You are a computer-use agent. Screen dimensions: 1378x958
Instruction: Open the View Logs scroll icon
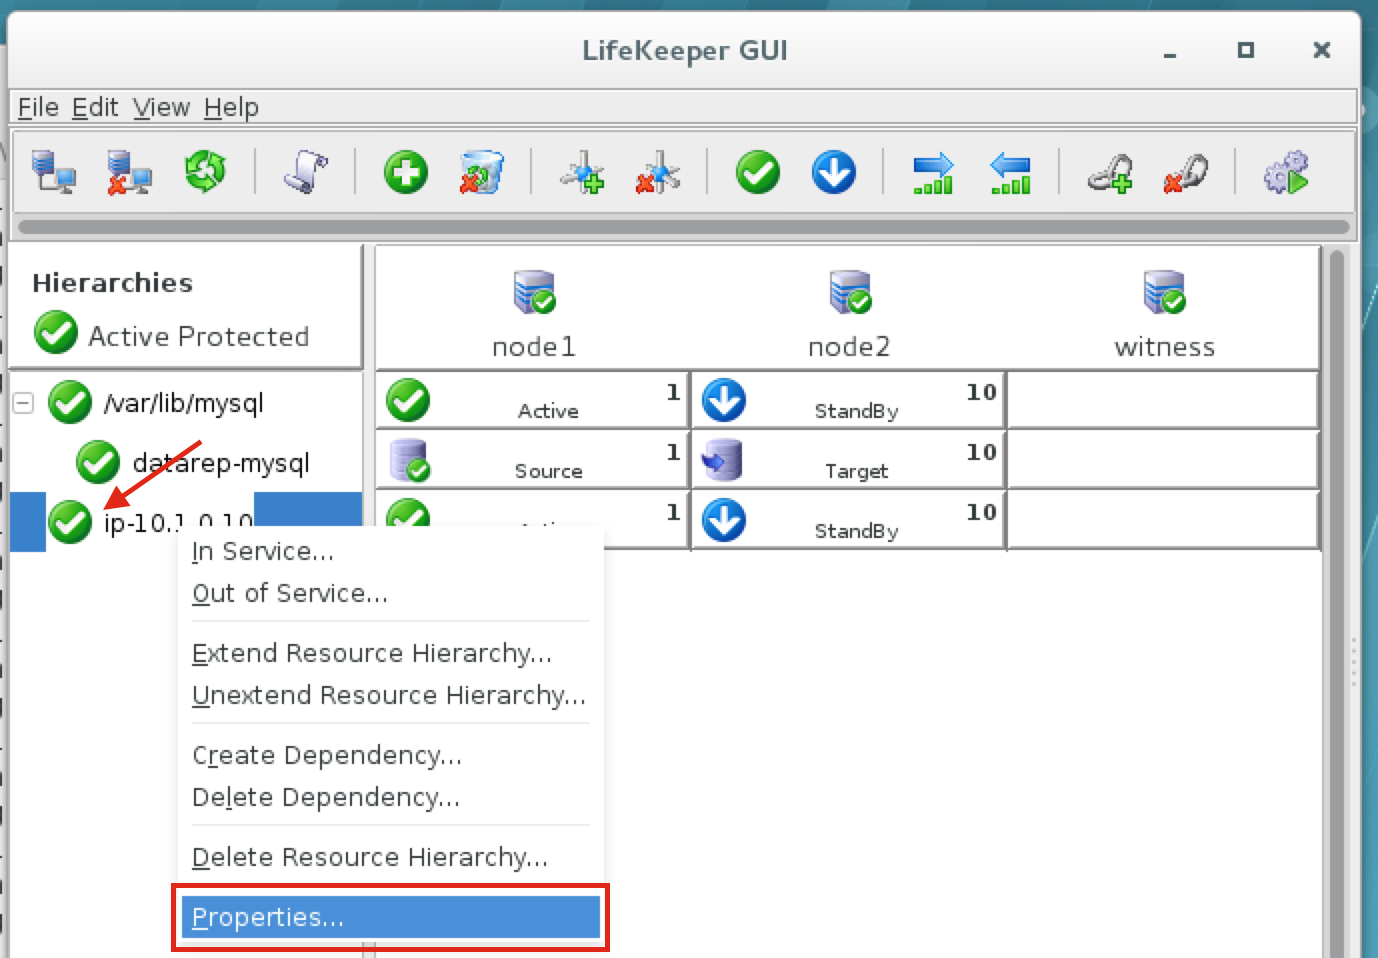[306, 172]
